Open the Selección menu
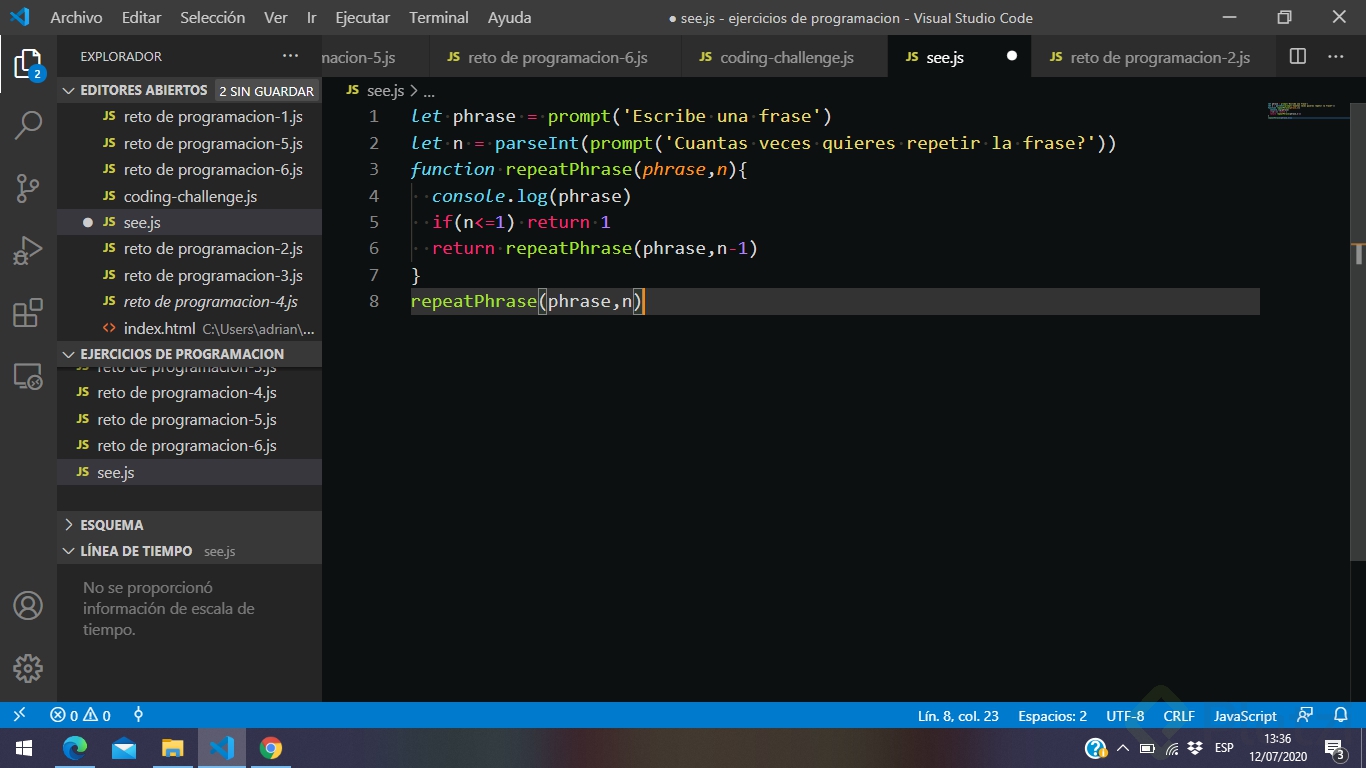This screenshot has height=768, width=1366. point(212,18)
